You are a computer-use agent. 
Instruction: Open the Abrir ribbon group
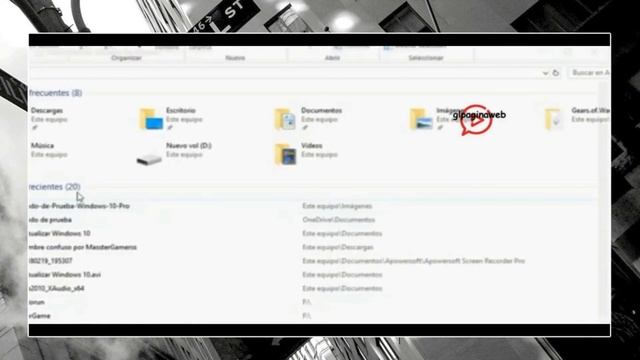tap(332, 58)
